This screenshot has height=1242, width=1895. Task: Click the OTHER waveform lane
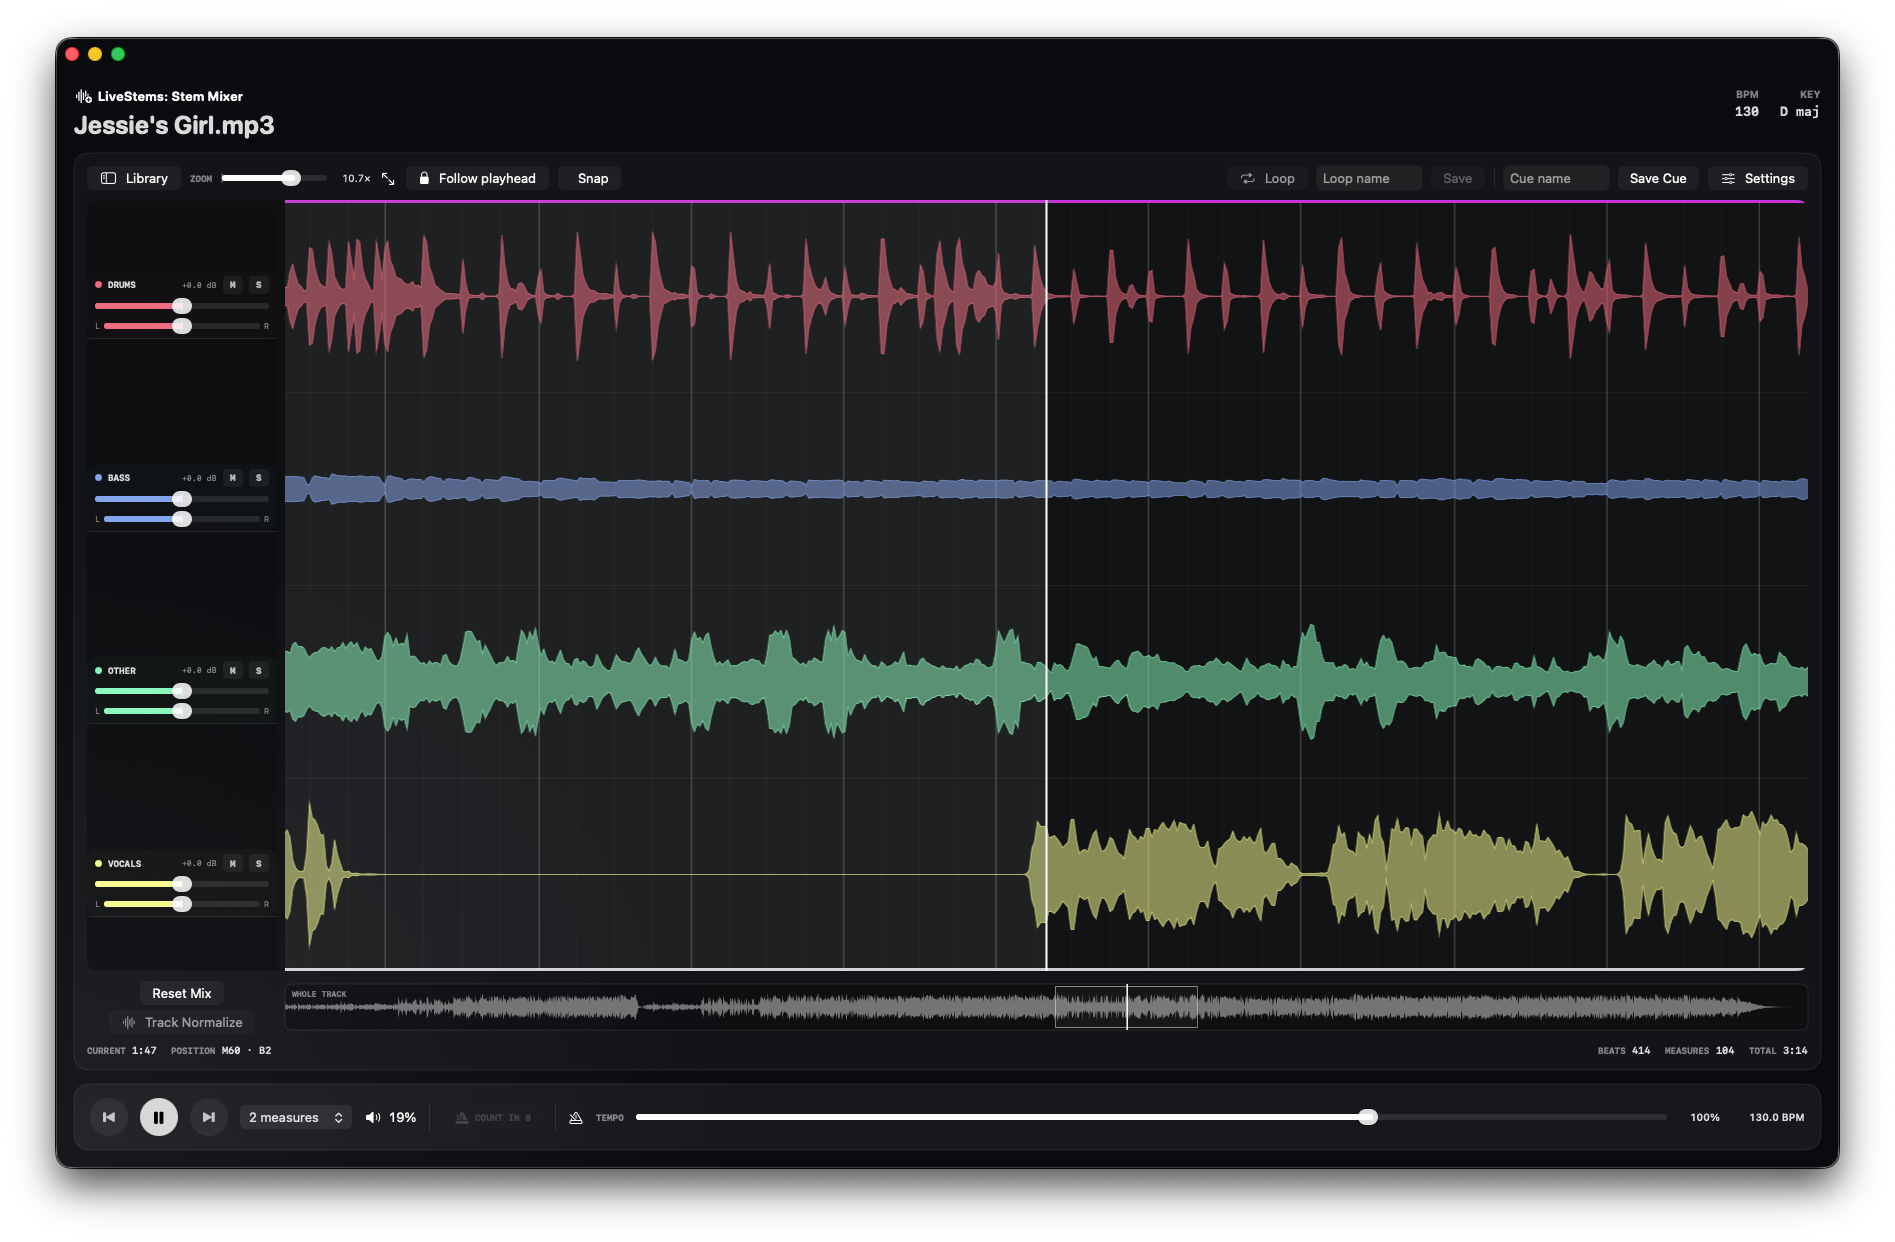coord(1046,682)
